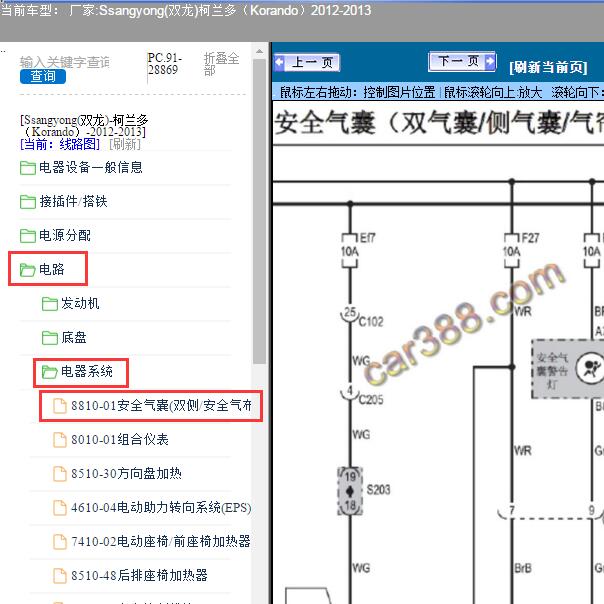This screenshot has width=604, height=604.
Task: Click the C205 connector label in diagram
Action: coord(371,400)
